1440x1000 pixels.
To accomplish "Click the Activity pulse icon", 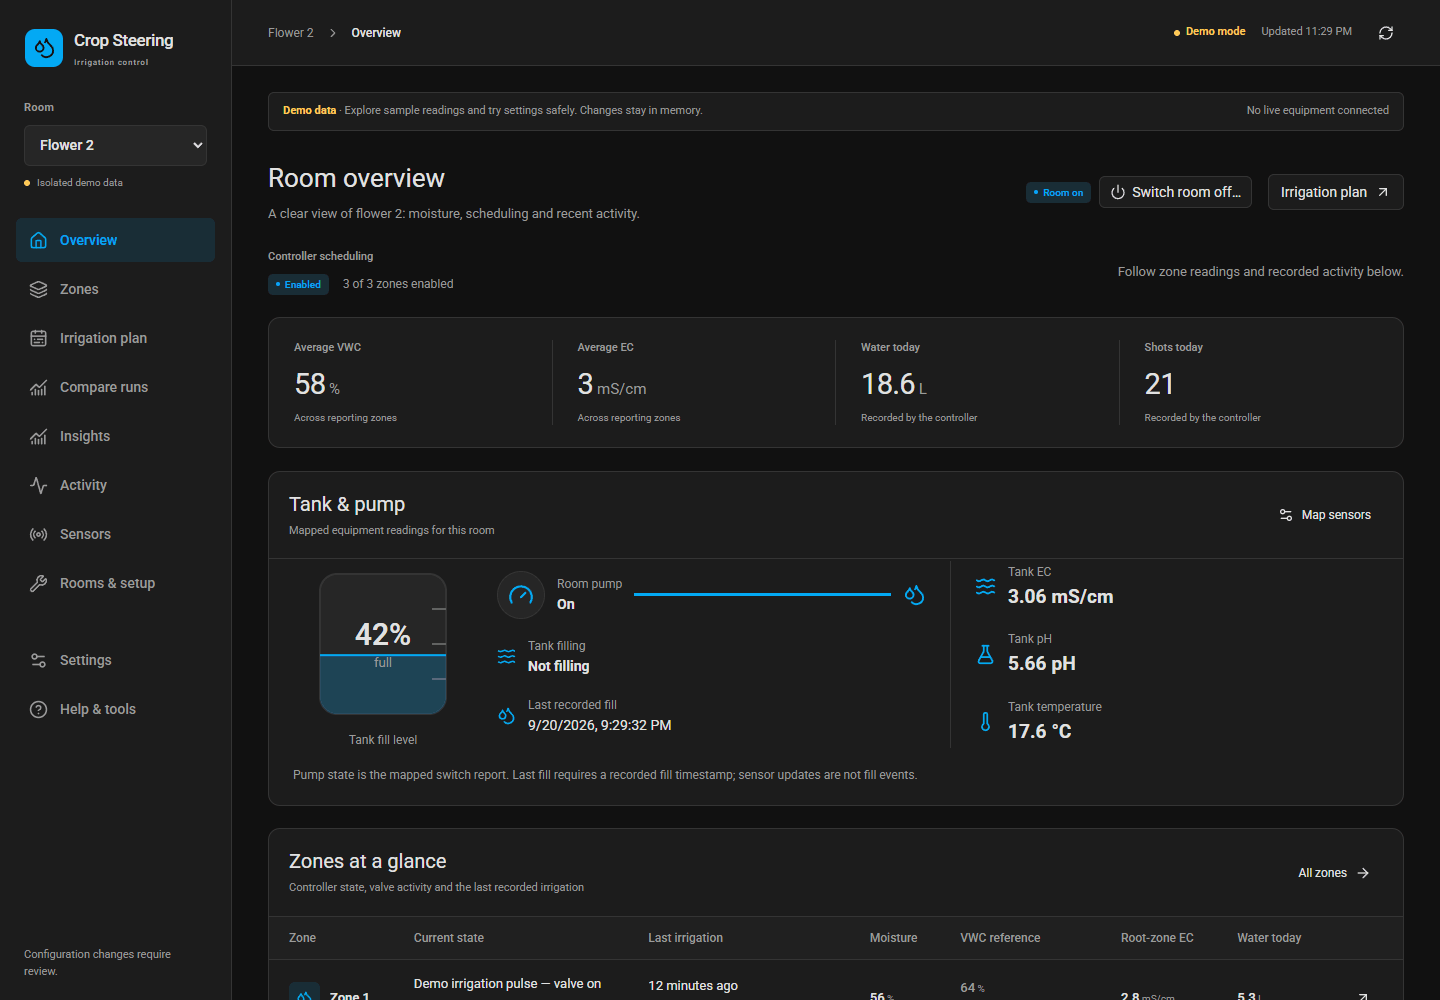I will tap(39, 485).
